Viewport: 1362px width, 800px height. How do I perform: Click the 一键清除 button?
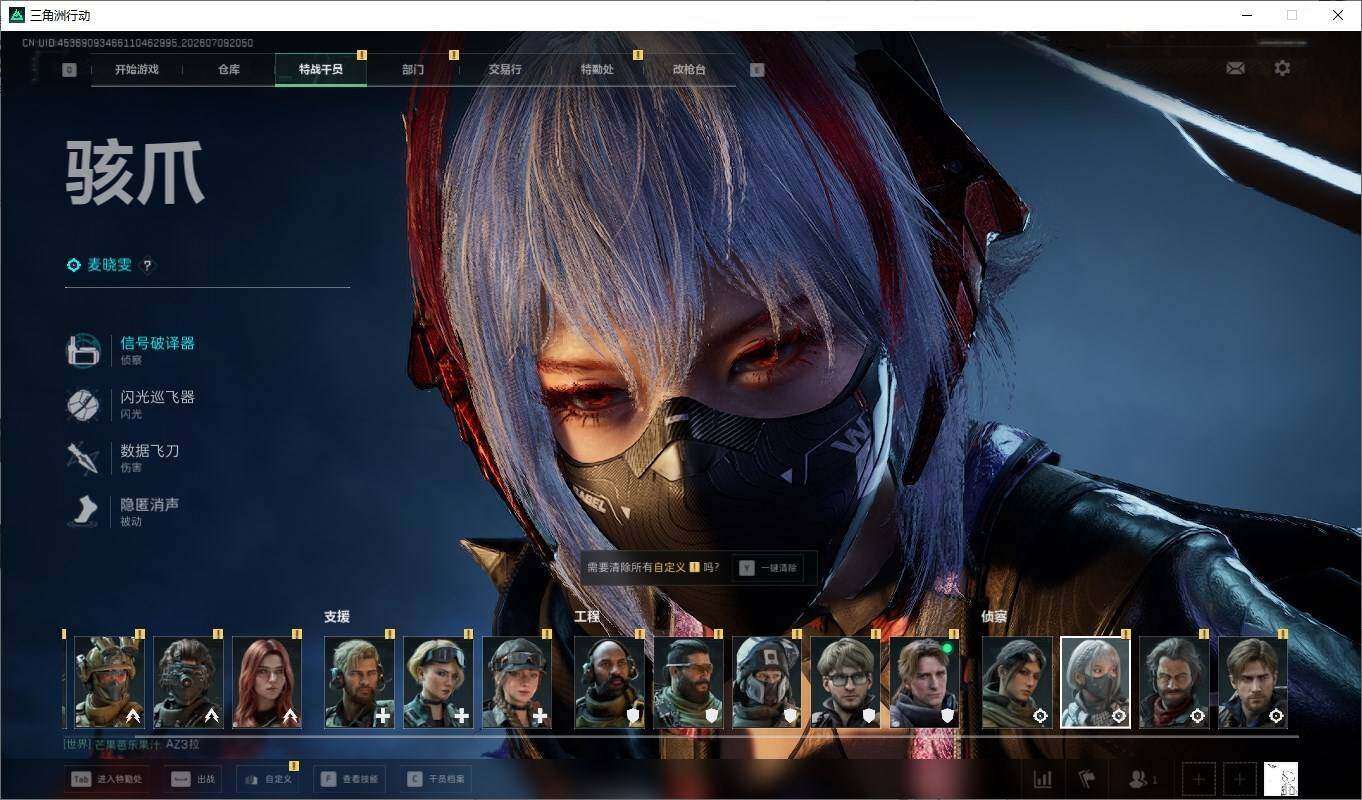click(x=768, y=568)
